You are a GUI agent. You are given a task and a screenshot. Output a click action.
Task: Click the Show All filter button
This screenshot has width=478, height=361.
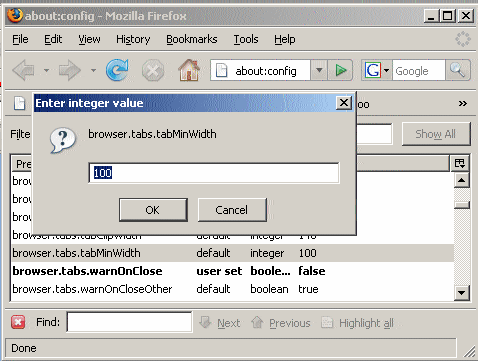coord(436,134)
